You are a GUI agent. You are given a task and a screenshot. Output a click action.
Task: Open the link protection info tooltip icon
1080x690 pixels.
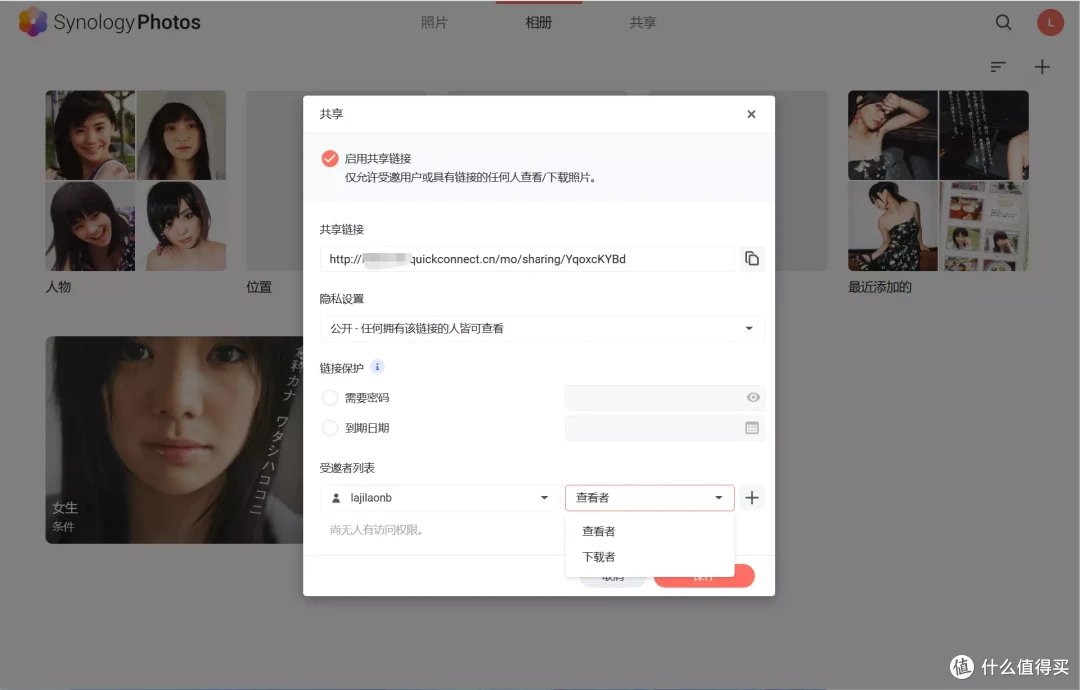click(x=376, y=366)
